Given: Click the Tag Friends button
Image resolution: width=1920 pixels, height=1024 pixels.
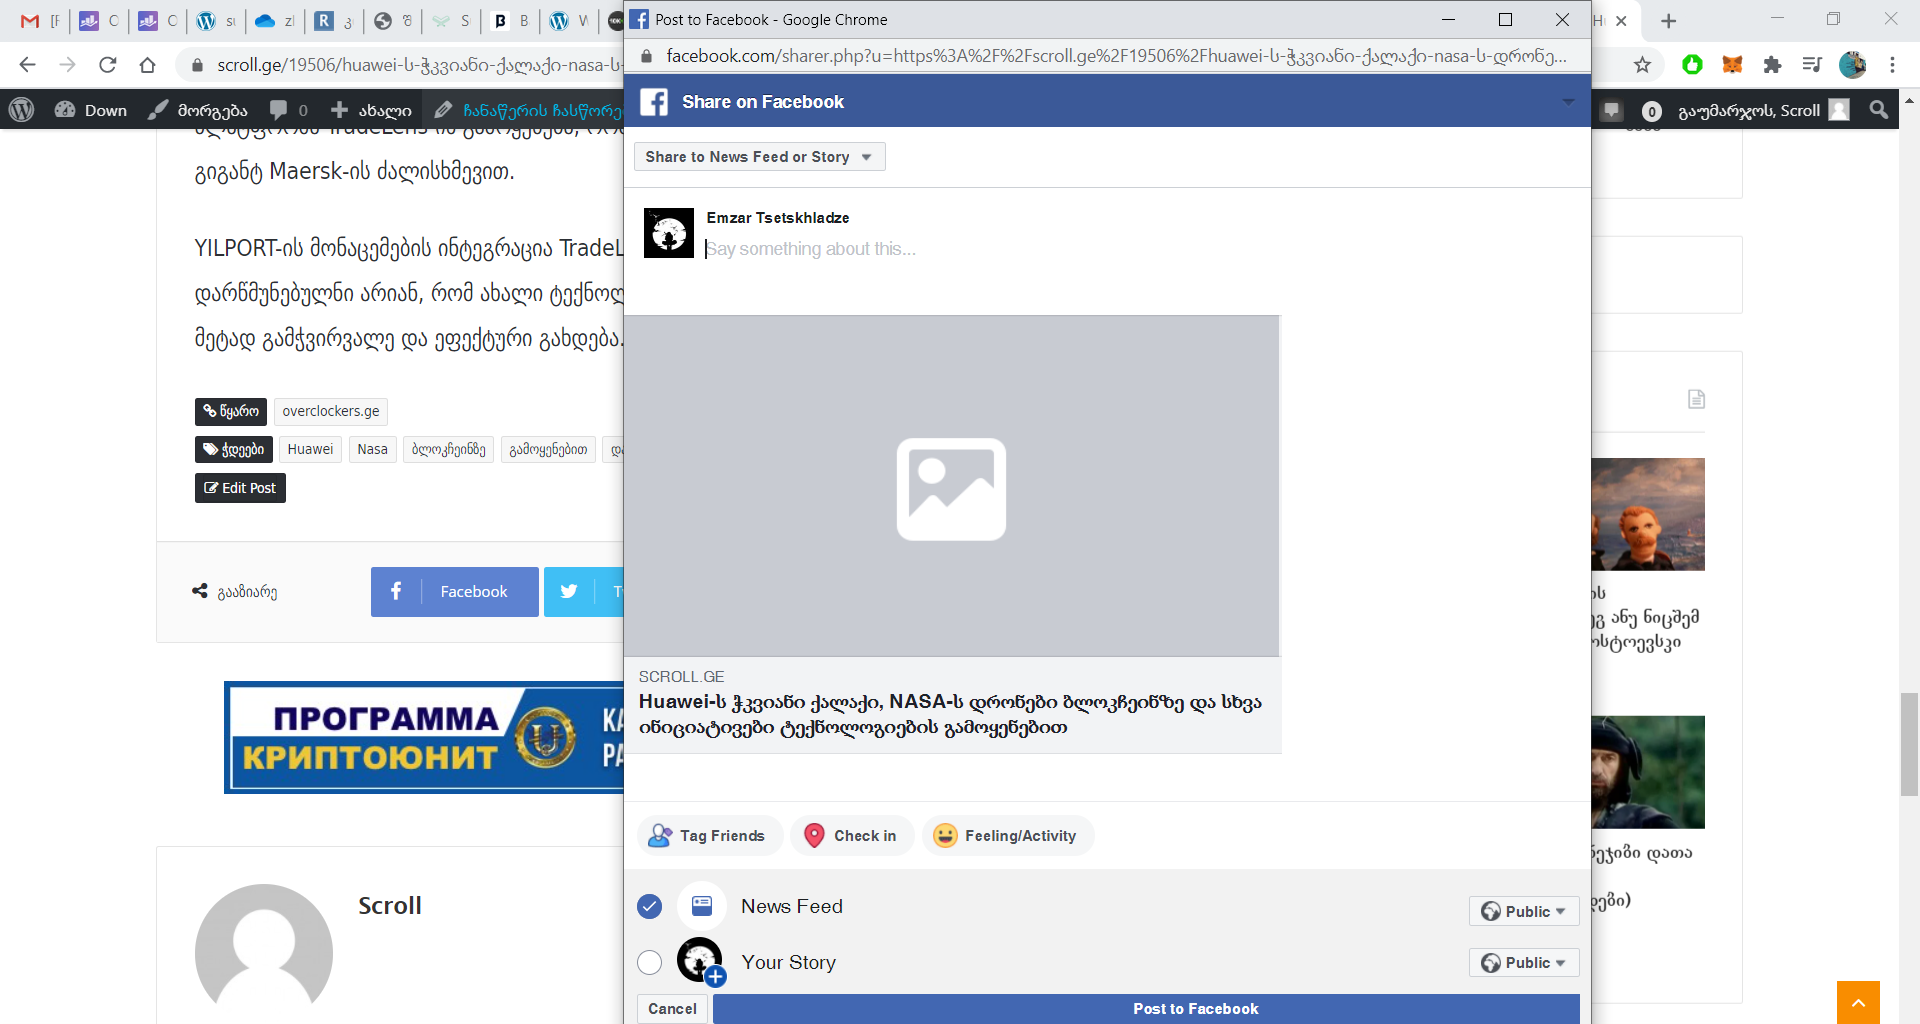Looking at the screenshot, I should pos(709,836).
